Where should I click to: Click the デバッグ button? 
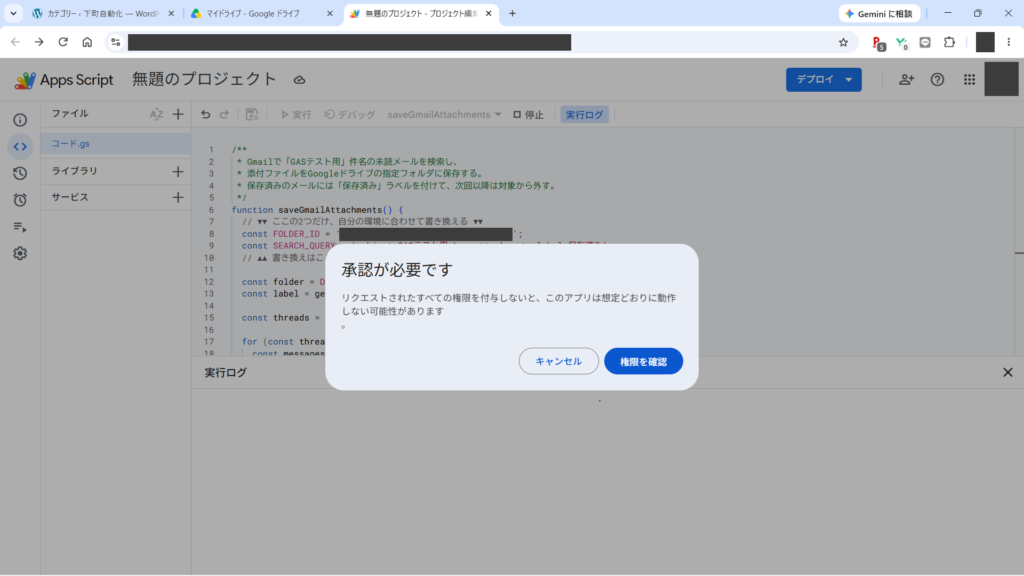coord(350,114)
